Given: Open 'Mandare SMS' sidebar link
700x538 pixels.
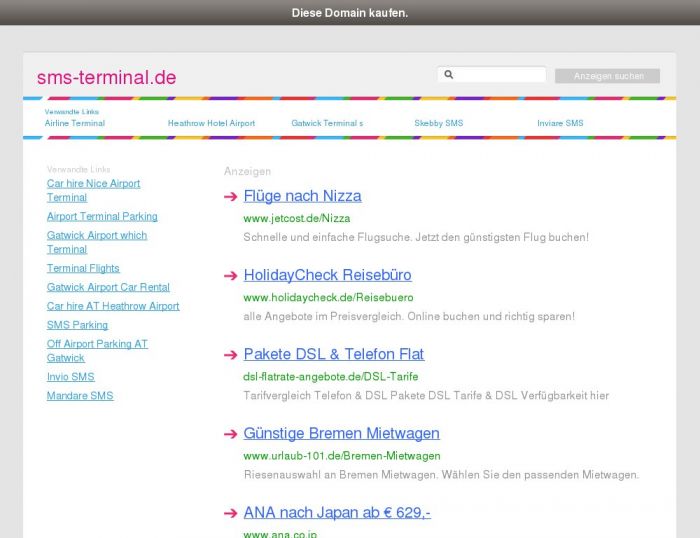Looking at the screenshot, I should 80,396.
